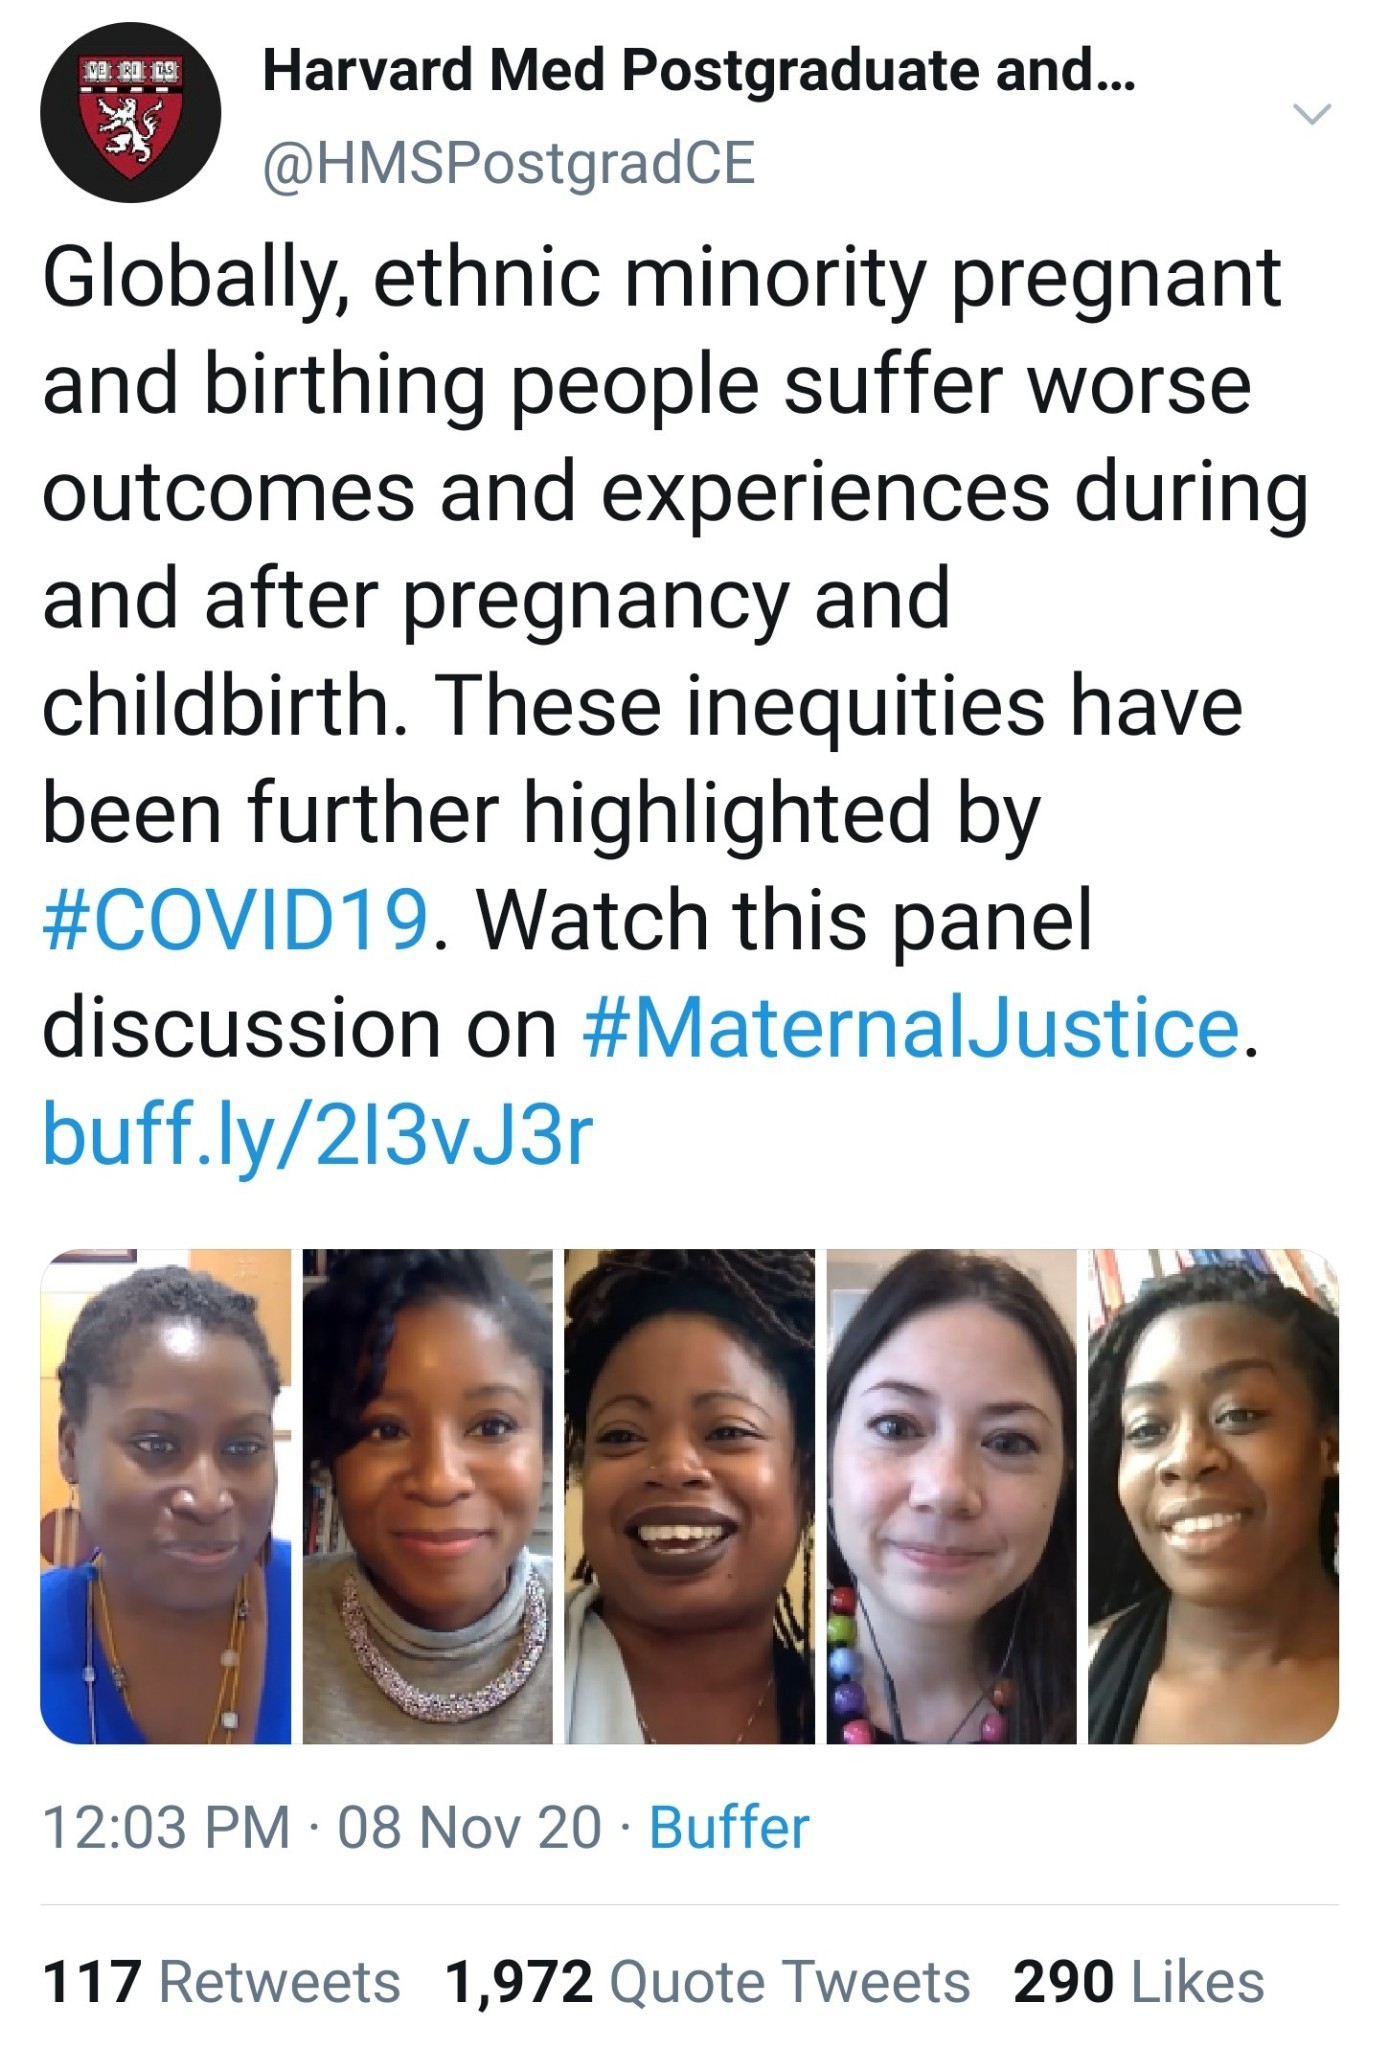Open the 08 Nov 20 date
The image size is (1379, 2048).
point(470,1827)
